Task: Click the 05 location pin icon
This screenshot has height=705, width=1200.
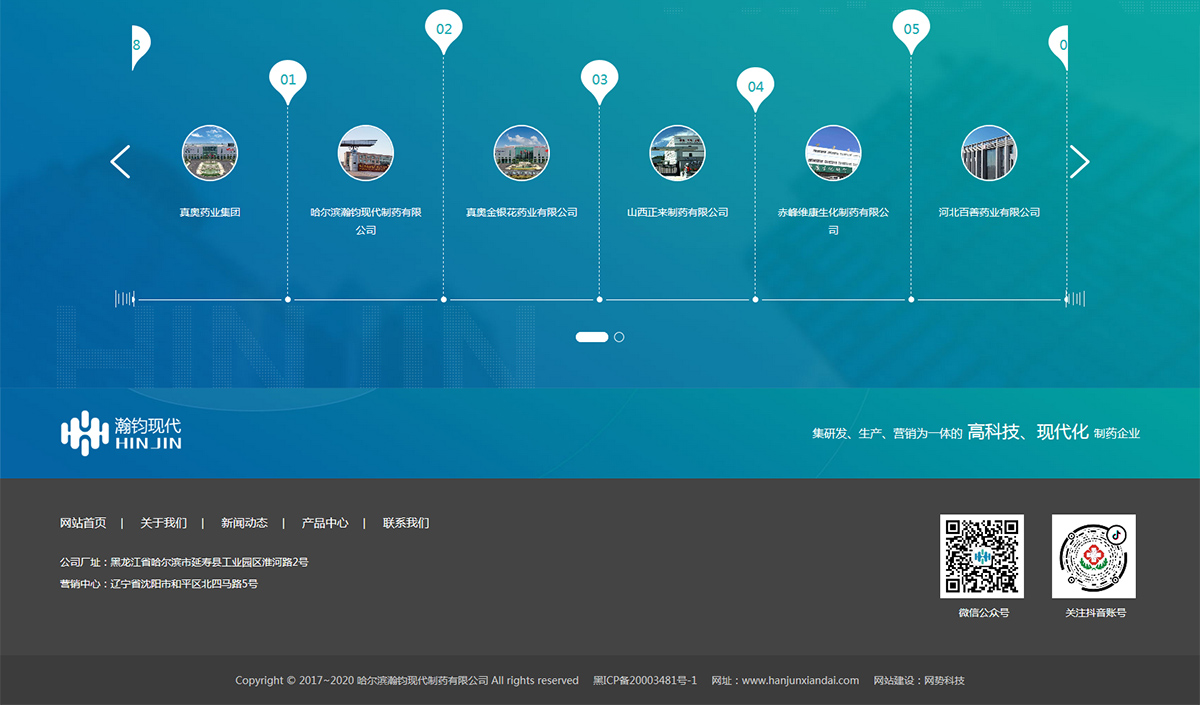Action: (911, 29)
